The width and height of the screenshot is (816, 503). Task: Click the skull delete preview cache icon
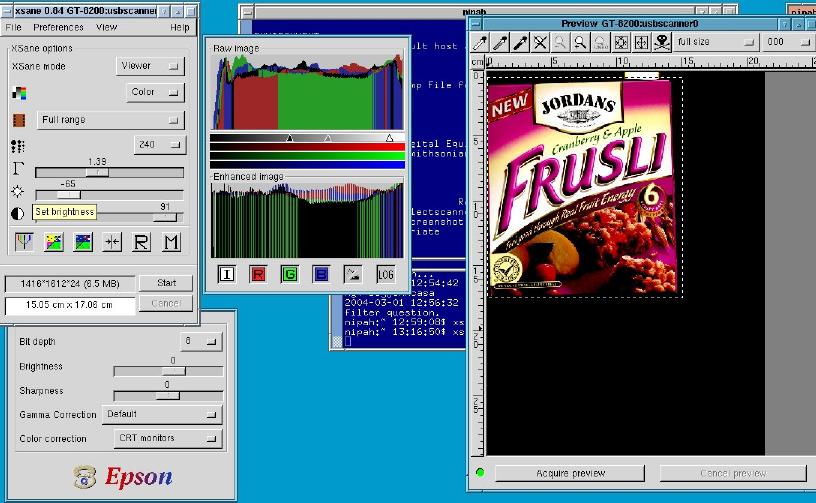click(660, 43)
